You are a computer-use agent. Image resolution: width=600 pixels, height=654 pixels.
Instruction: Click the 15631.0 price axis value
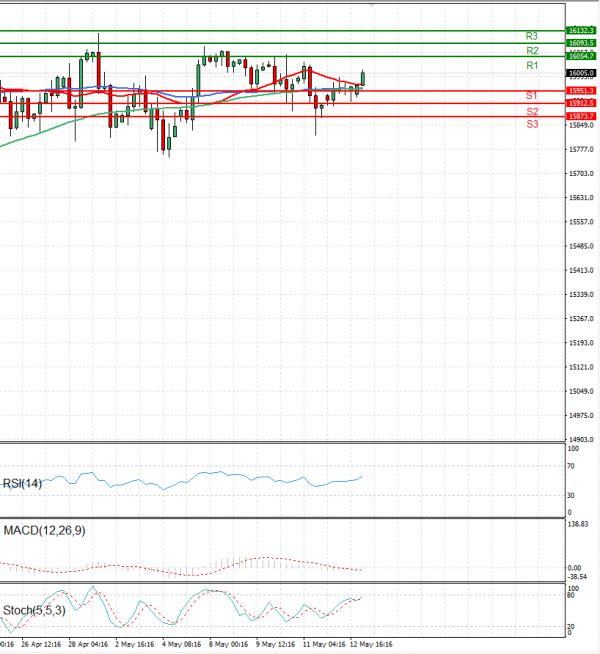coord(581,198)
